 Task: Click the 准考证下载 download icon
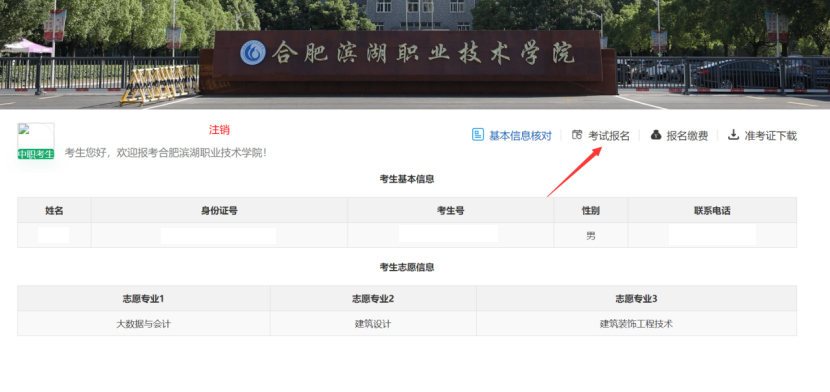click(x=733, y=135)
